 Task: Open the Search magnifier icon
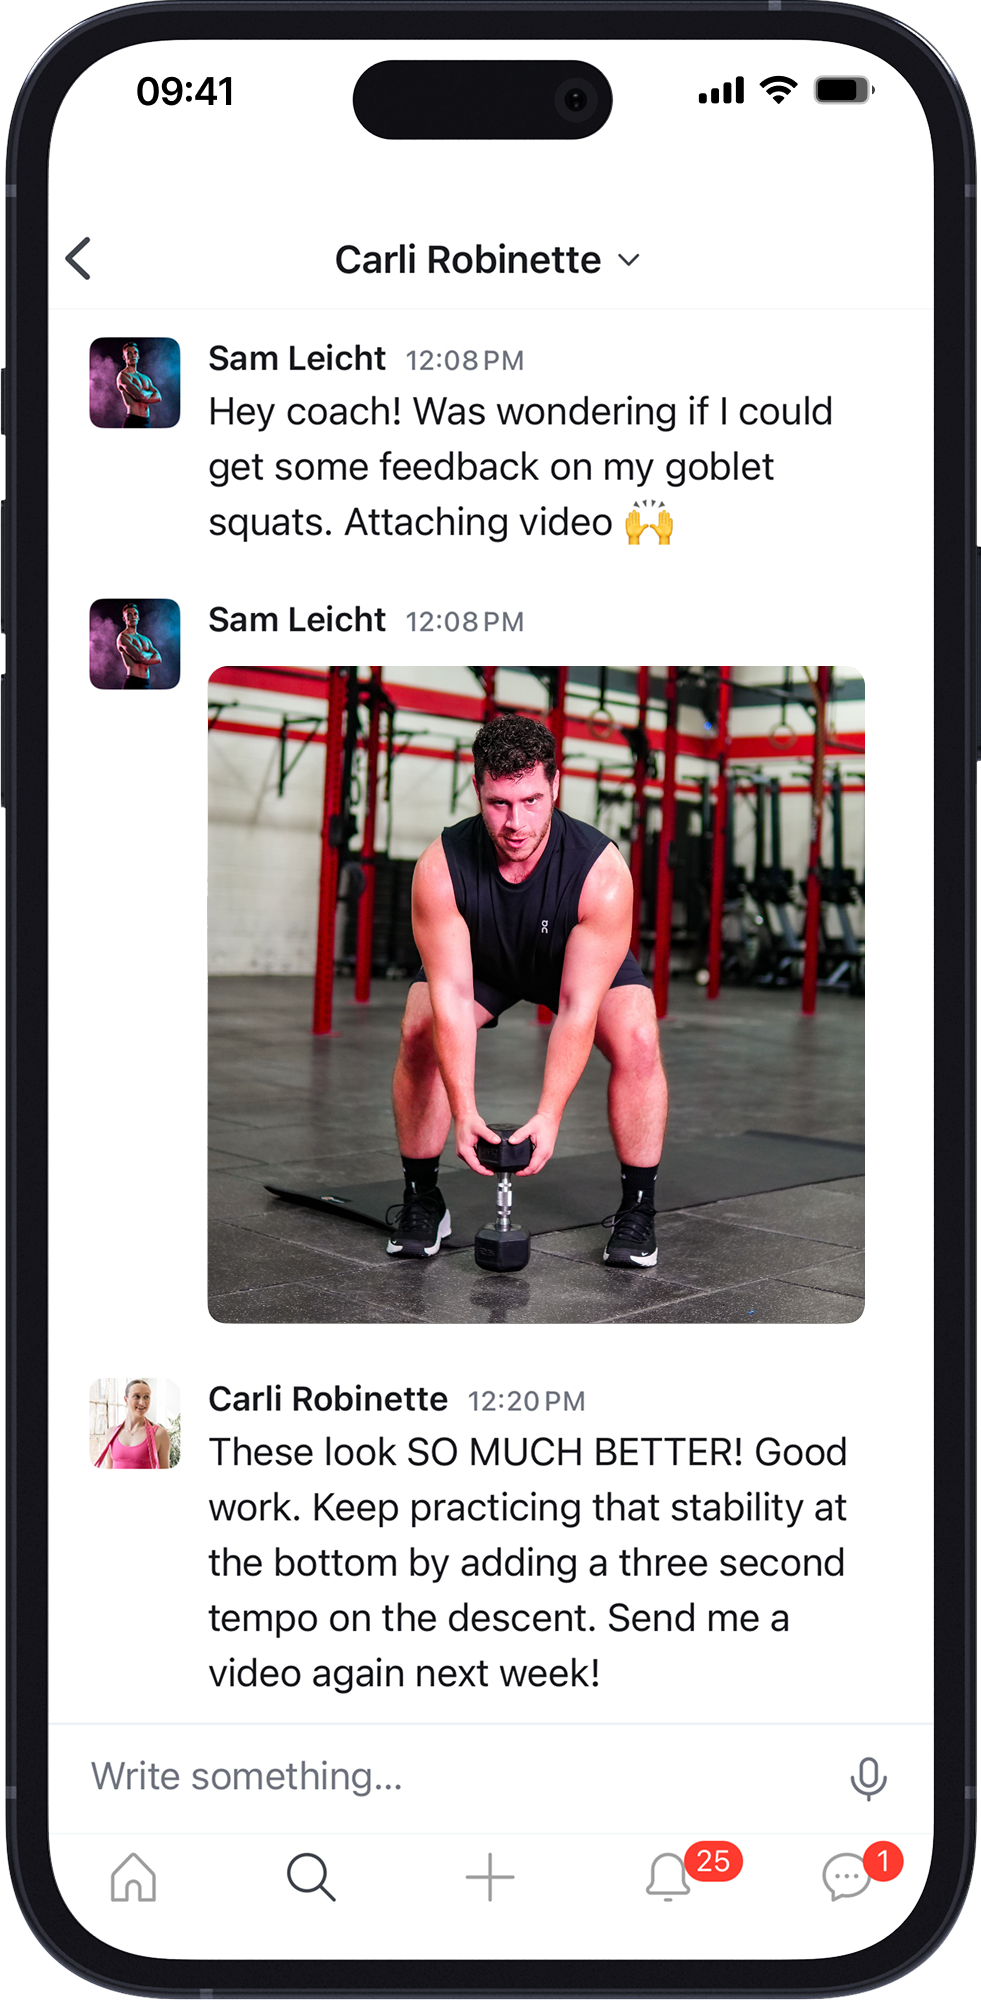tap(311, 1877)
